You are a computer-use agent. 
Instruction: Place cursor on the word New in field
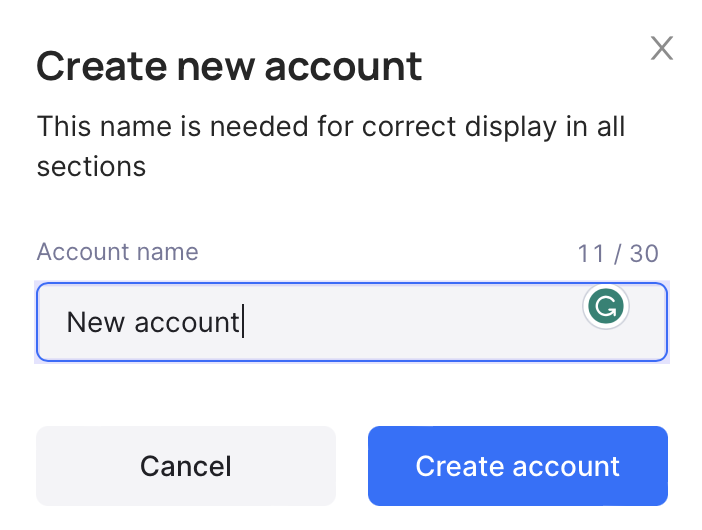click(95, 322)
